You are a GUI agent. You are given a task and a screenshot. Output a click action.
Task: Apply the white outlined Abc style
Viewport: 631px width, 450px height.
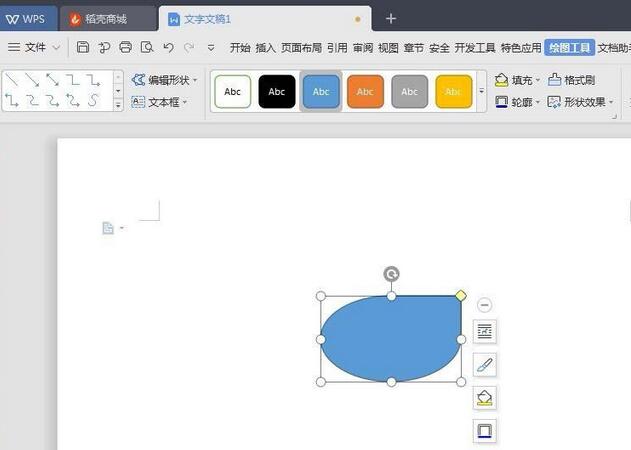[x=233, y=91]
